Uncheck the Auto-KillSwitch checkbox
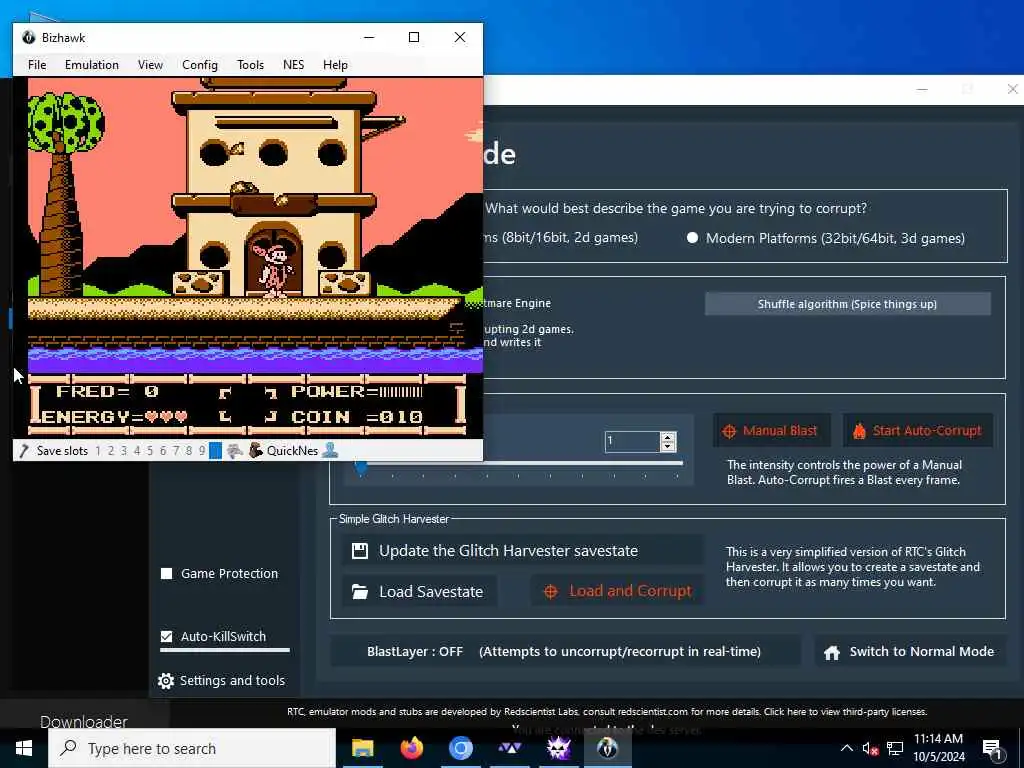This screenshot has height=768, width=1024. pos(167,636)
